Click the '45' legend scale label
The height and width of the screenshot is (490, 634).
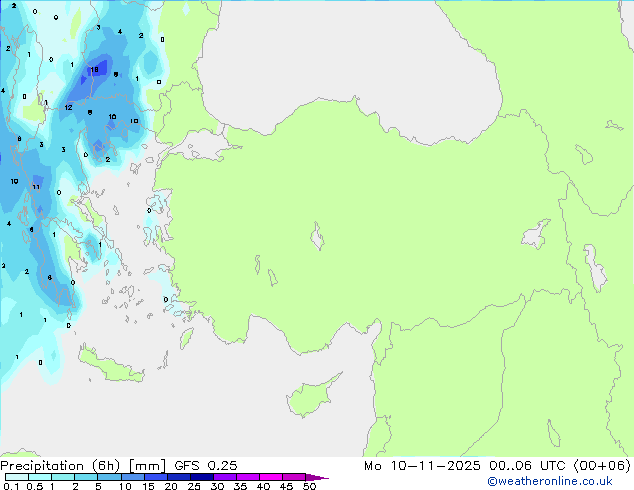click(286, 486)
